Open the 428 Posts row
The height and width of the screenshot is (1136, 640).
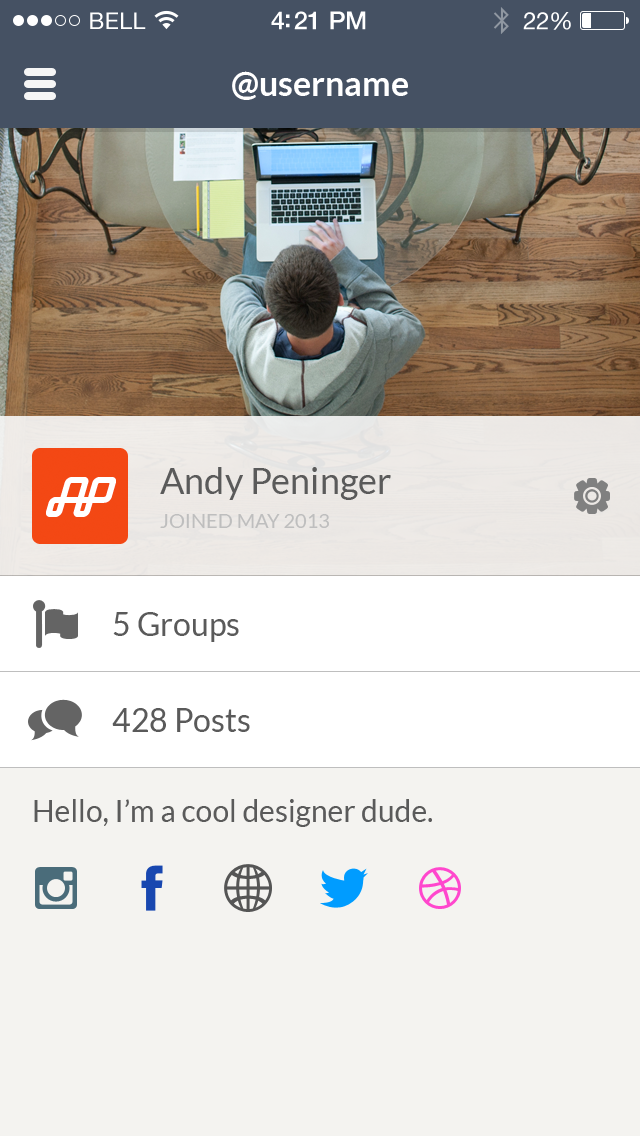coord(320,719)
